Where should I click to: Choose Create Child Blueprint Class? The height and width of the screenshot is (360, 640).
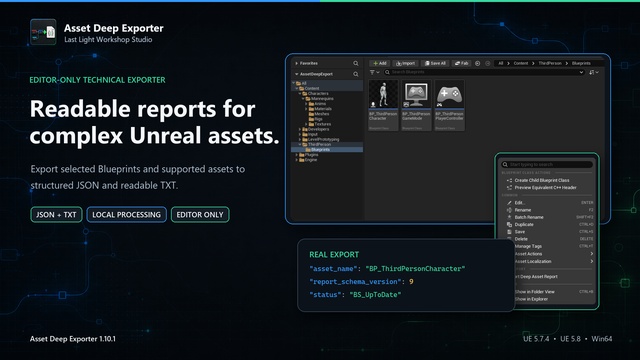point(542,180)
